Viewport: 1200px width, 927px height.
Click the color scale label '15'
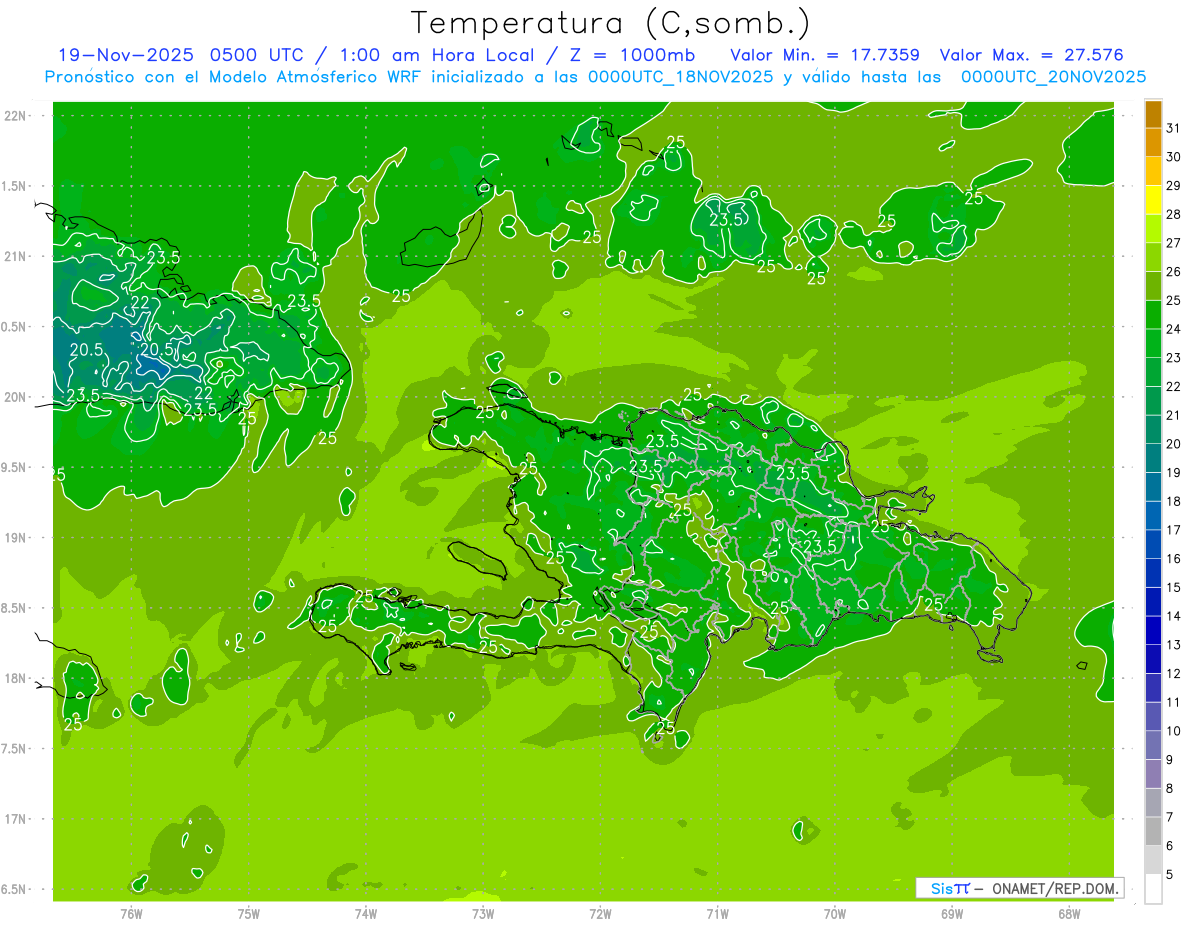coord(1173,587)
